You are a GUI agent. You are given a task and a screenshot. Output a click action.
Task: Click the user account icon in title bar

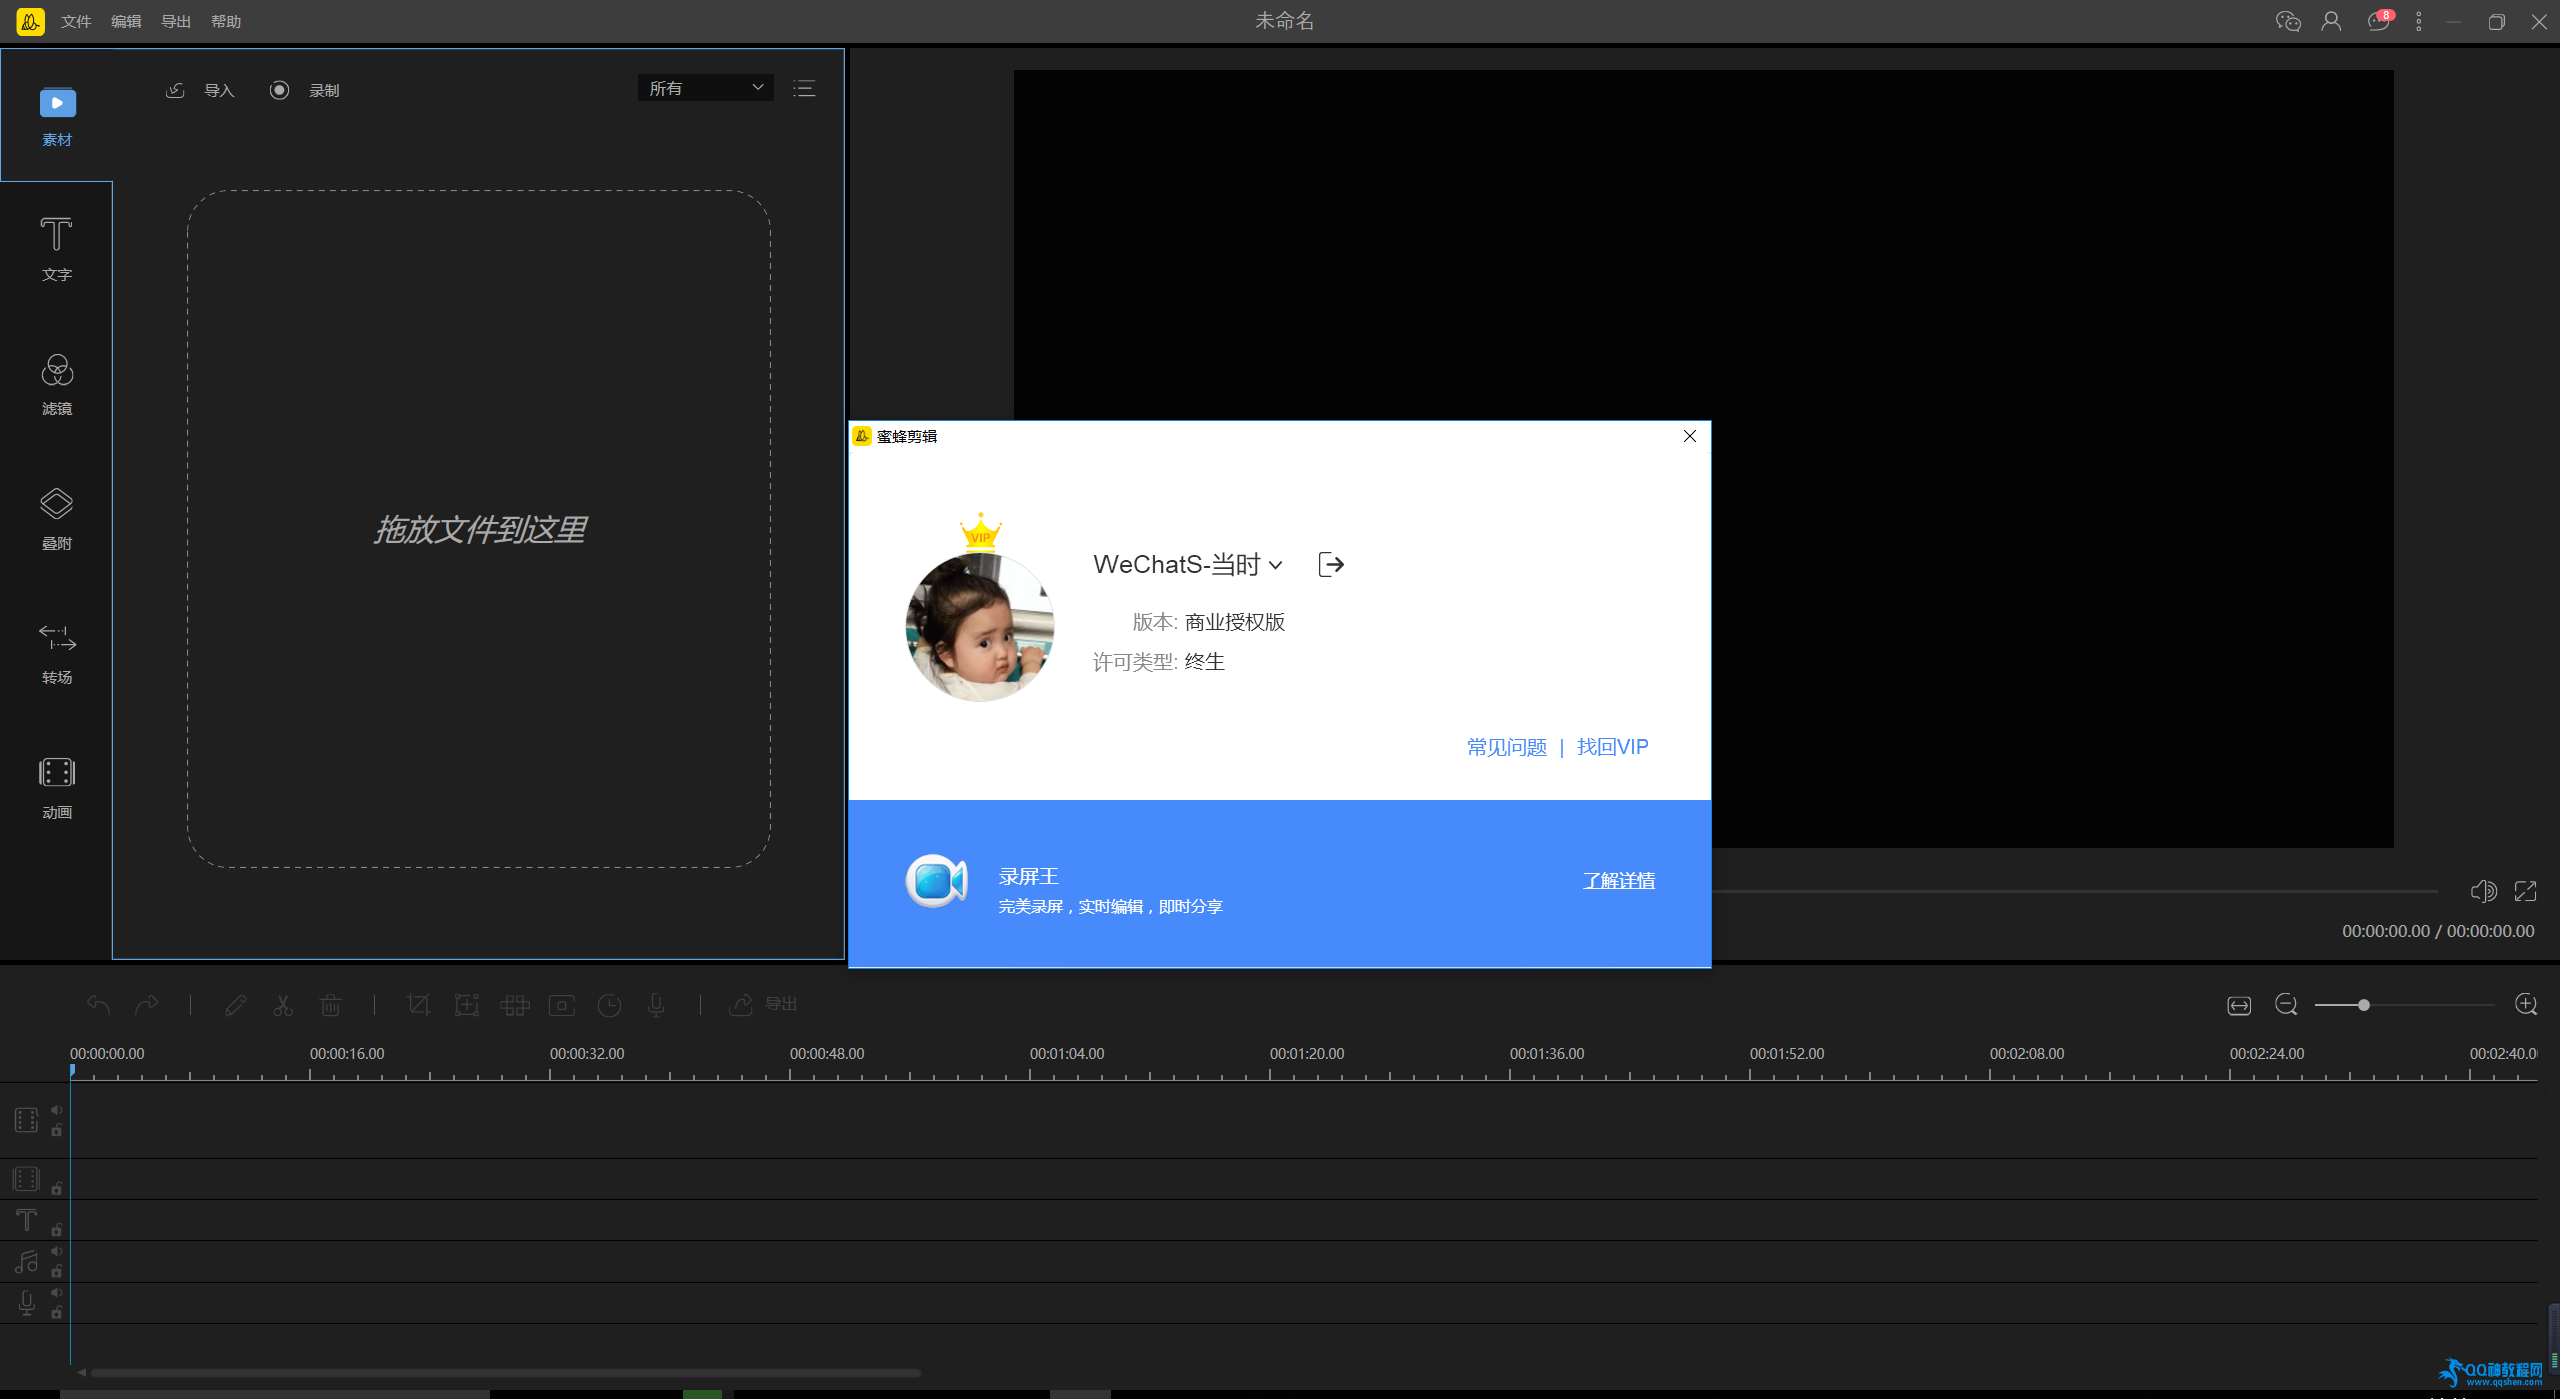click(x=2331, y=21)
